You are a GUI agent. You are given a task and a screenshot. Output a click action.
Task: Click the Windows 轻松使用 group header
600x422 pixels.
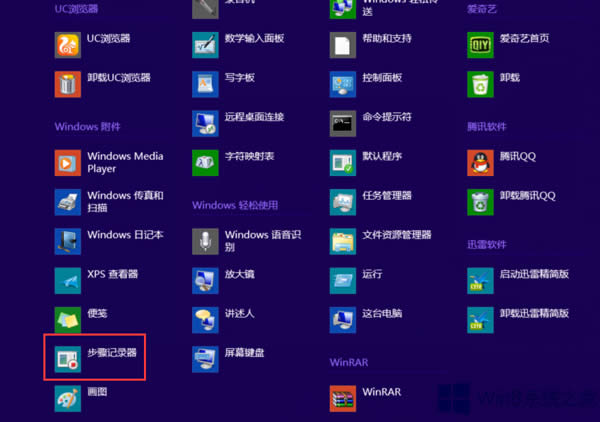[235, 205]
